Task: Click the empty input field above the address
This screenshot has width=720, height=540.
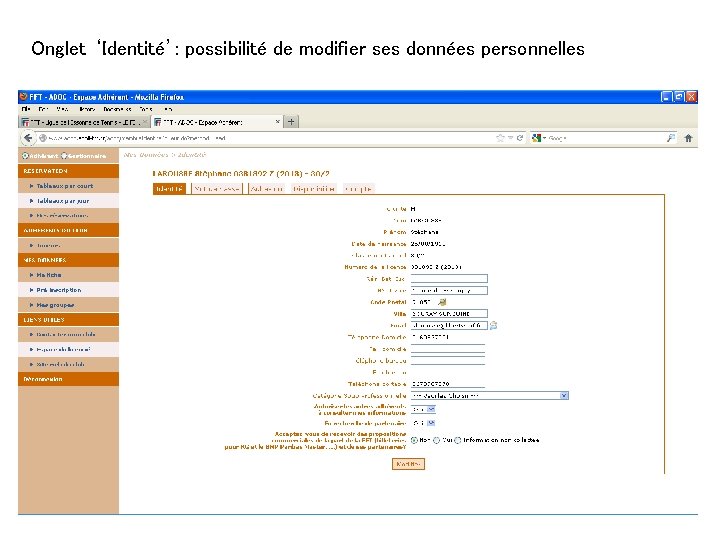Action: (449, 278)
